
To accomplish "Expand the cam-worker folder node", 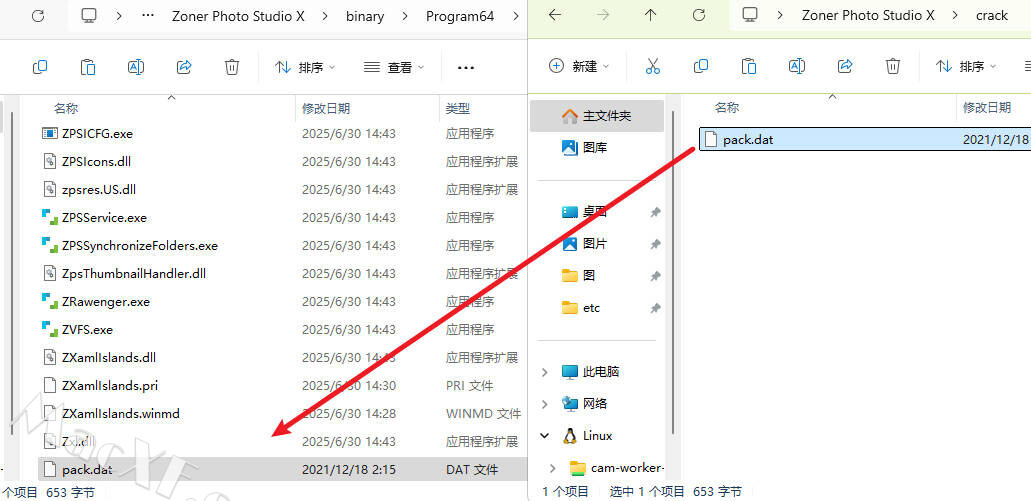I will pyautogui.click(x=553, y=468).
